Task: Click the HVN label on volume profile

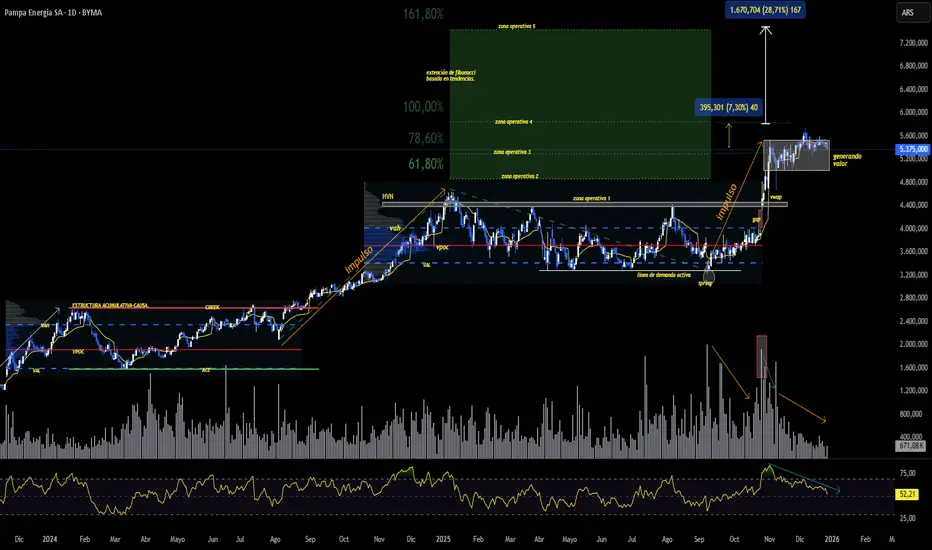Action: (x=388, y=196)
